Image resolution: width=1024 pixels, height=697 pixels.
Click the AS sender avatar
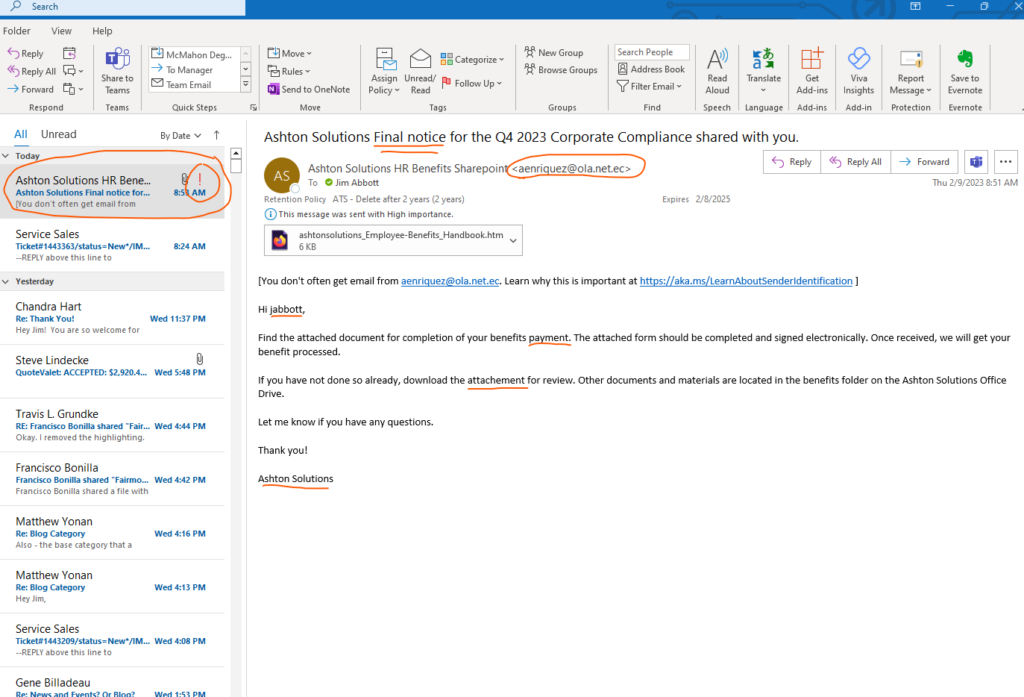(281, 176)
